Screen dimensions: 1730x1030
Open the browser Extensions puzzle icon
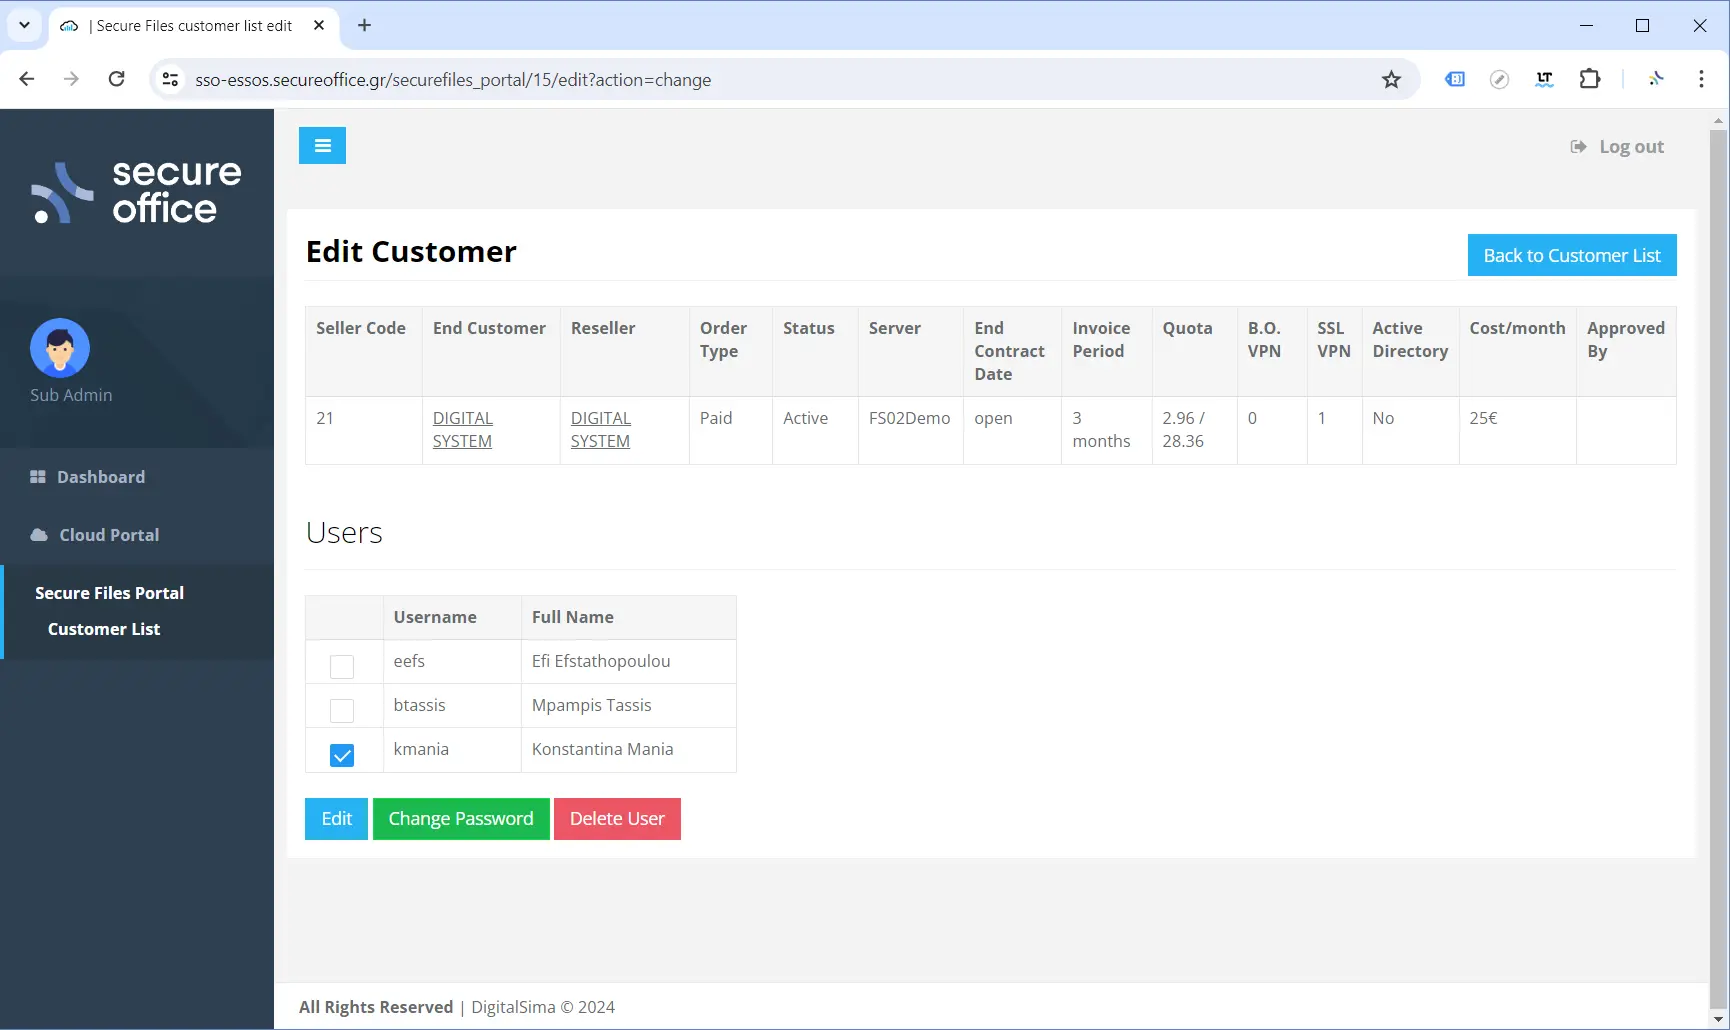[x=1590, y=79]
